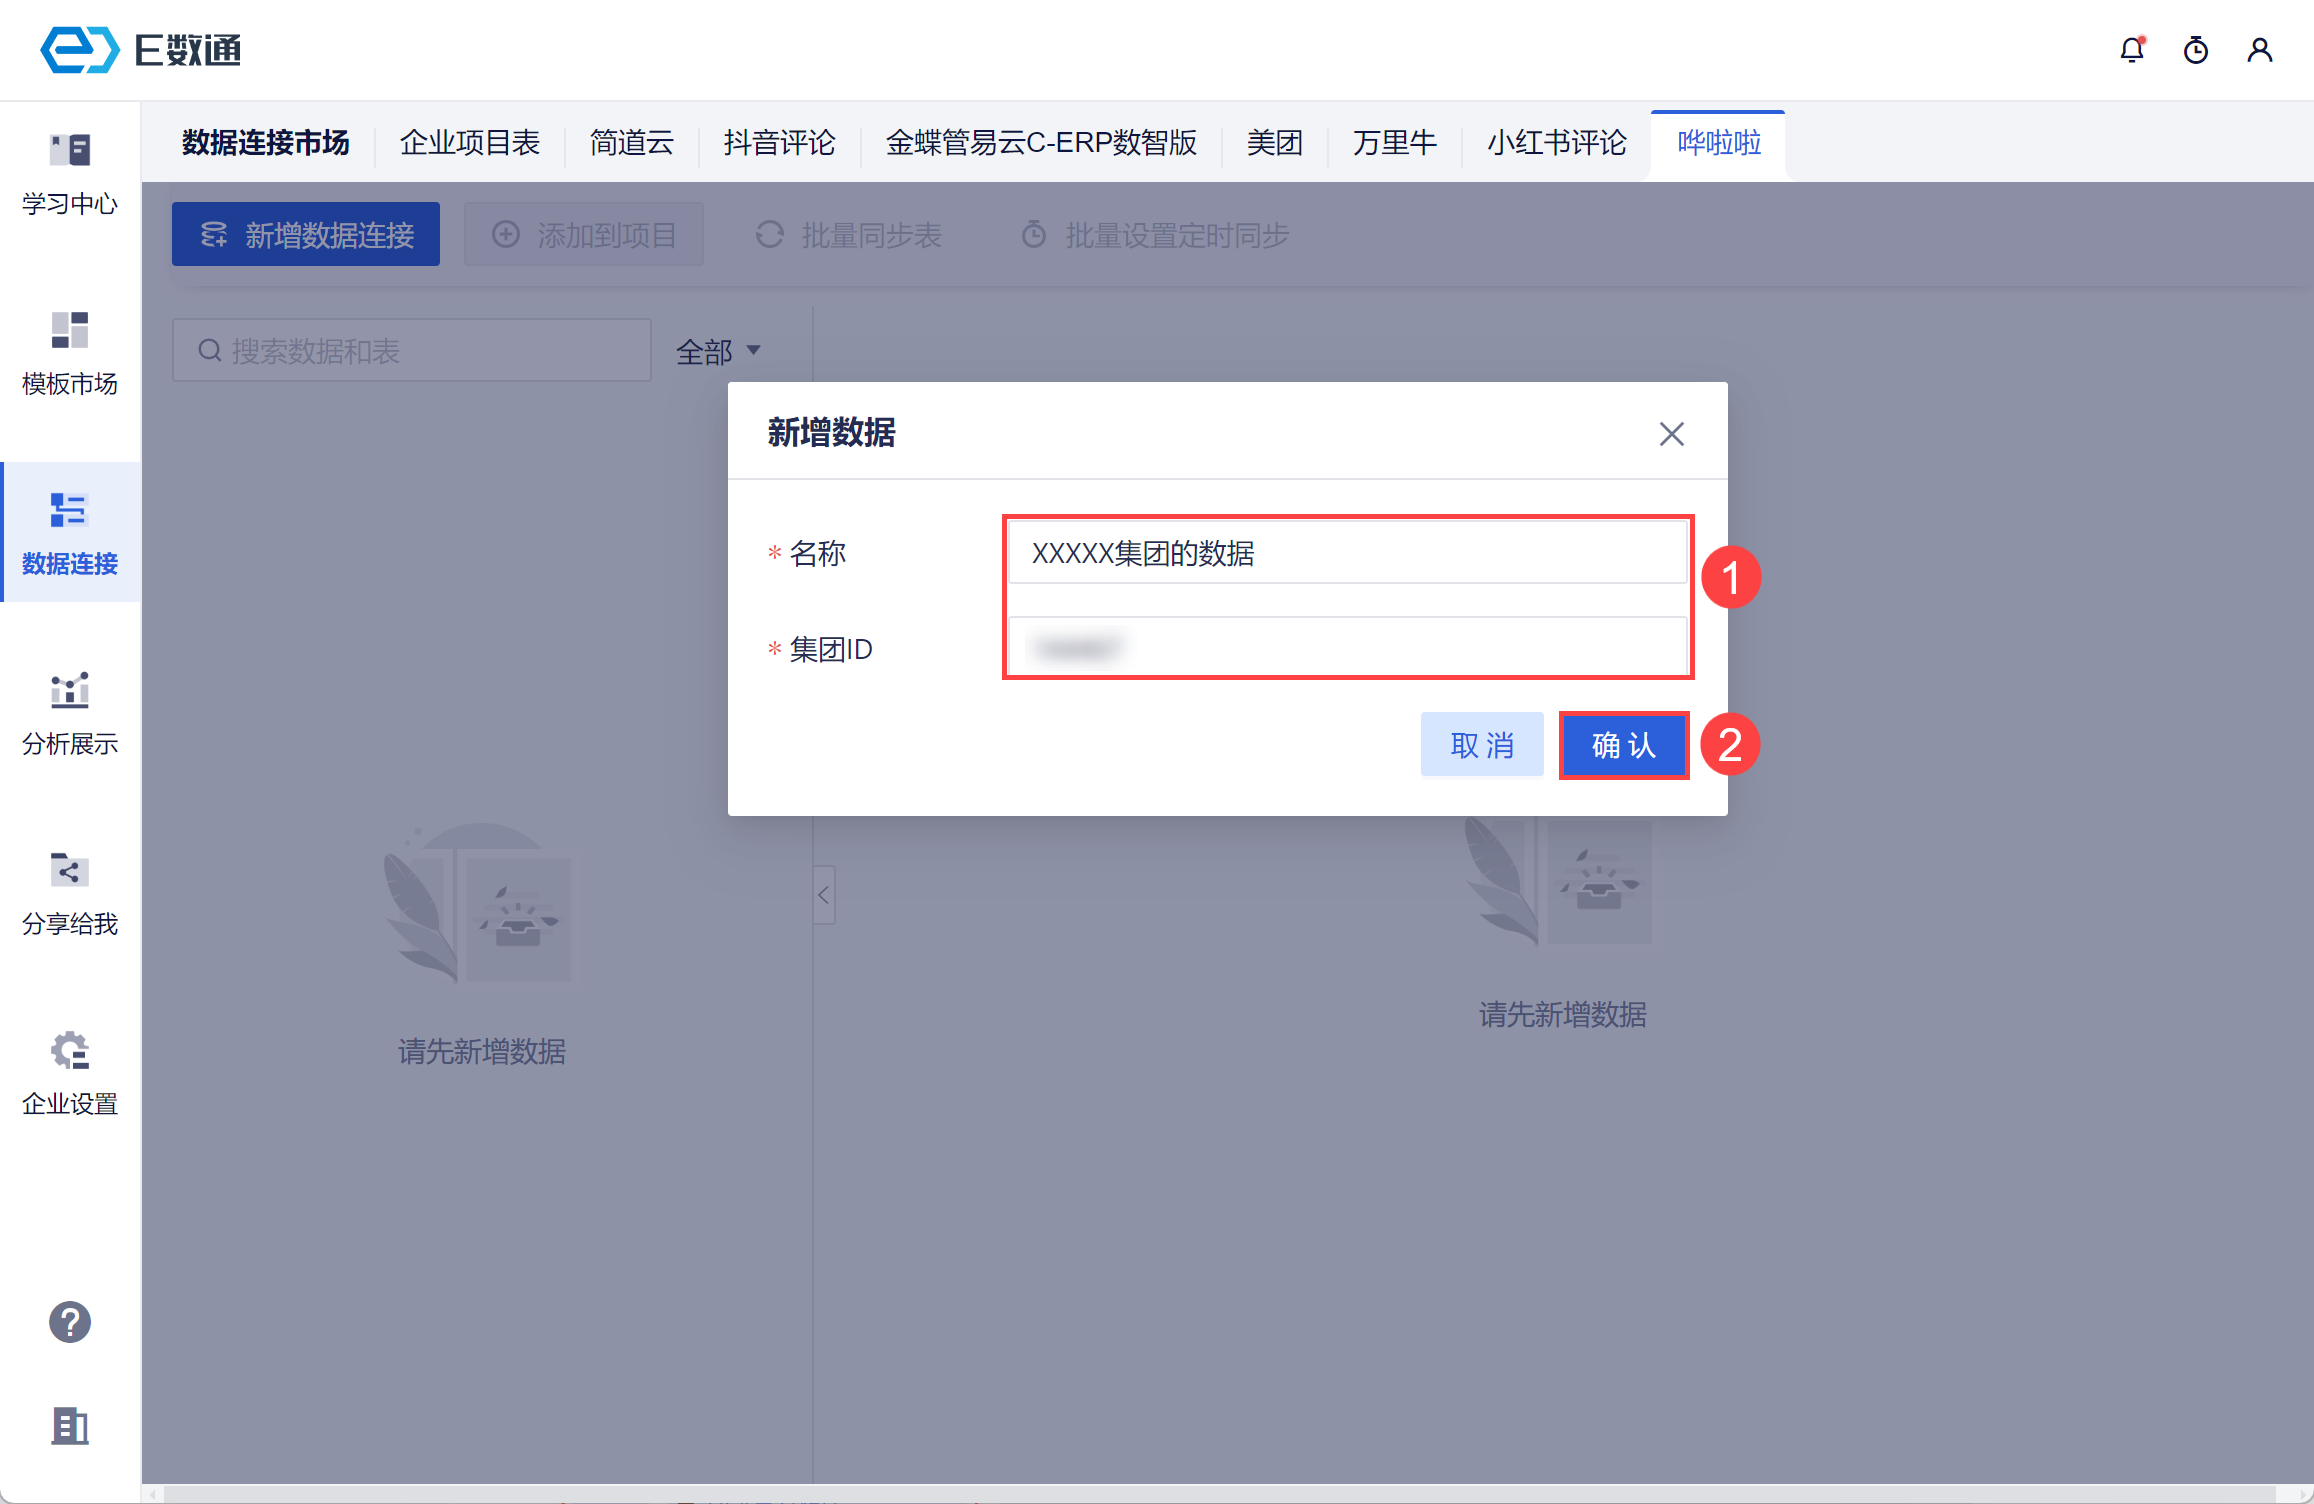The image size is (2314, 1504).
Task: Switch to the 简道云 tab
Action: 631,143
